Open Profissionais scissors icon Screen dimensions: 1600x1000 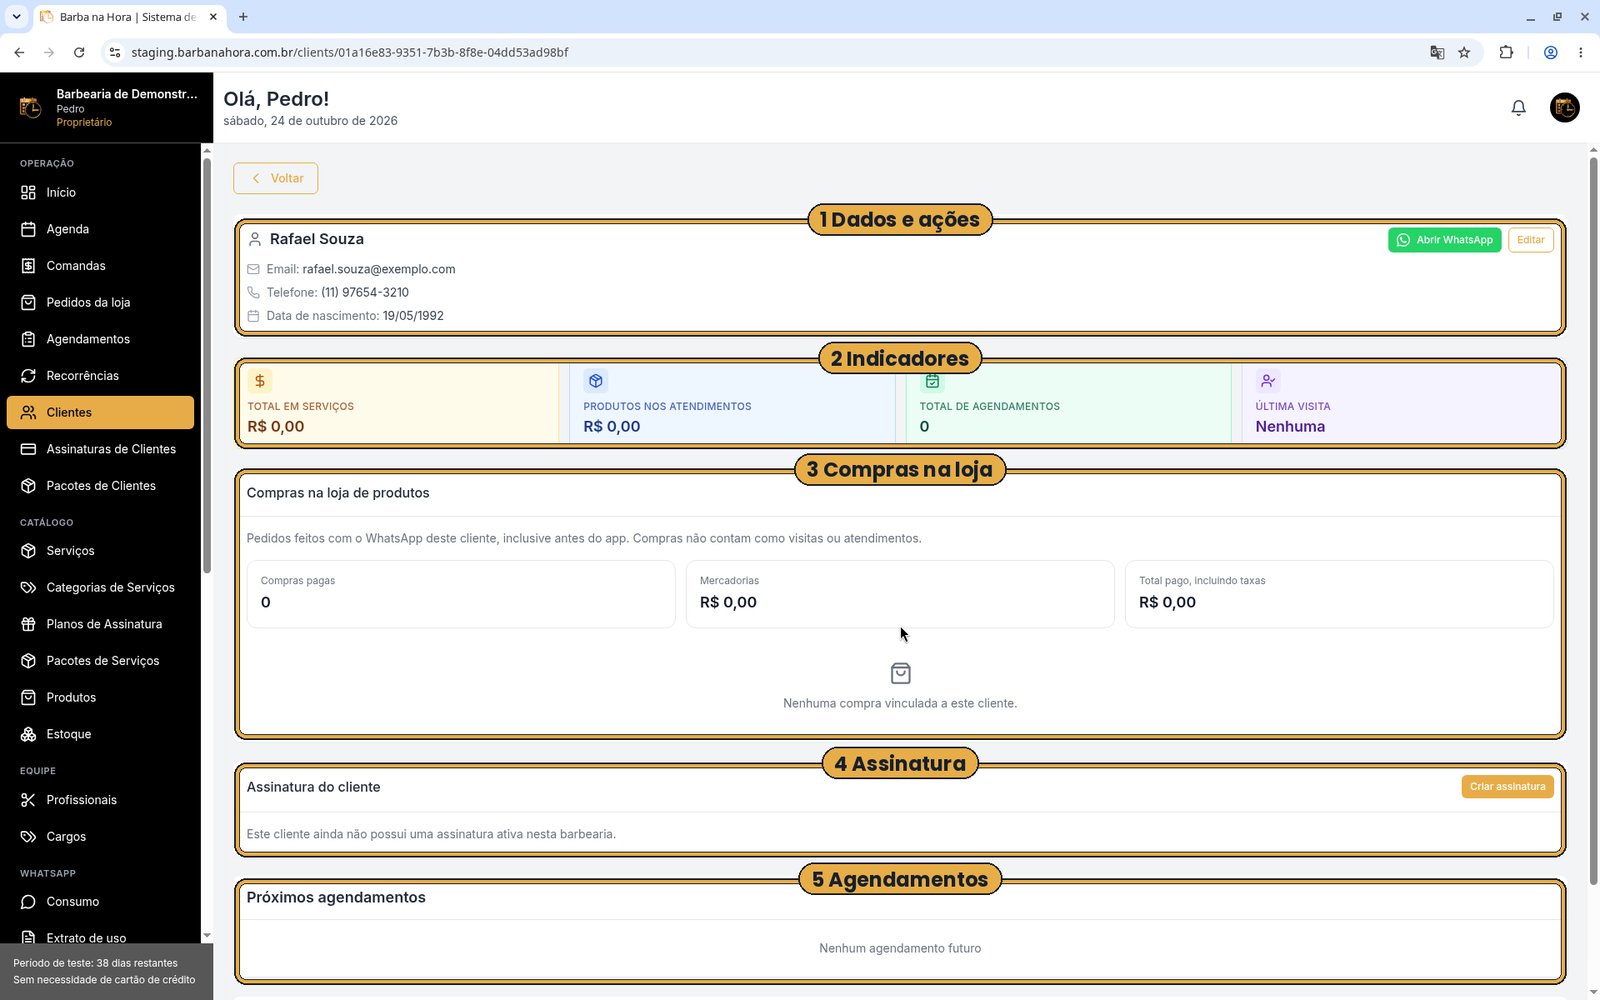coord(28,800)
